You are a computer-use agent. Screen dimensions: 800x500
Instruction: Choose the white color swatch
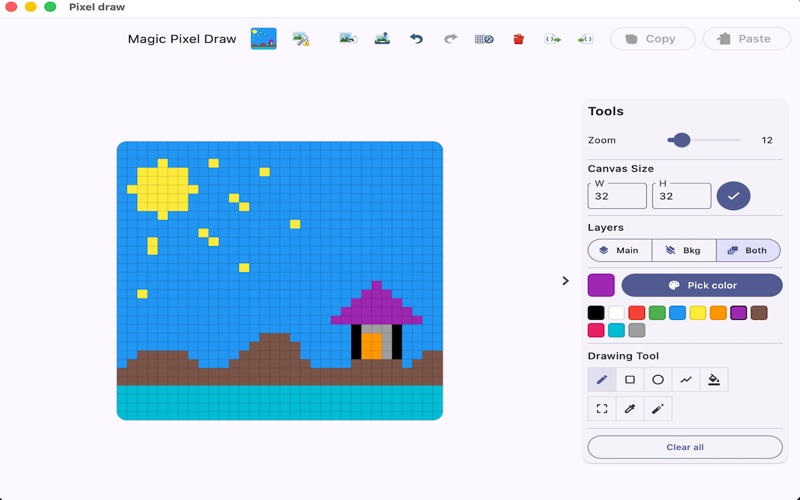[x=616, y=313]
